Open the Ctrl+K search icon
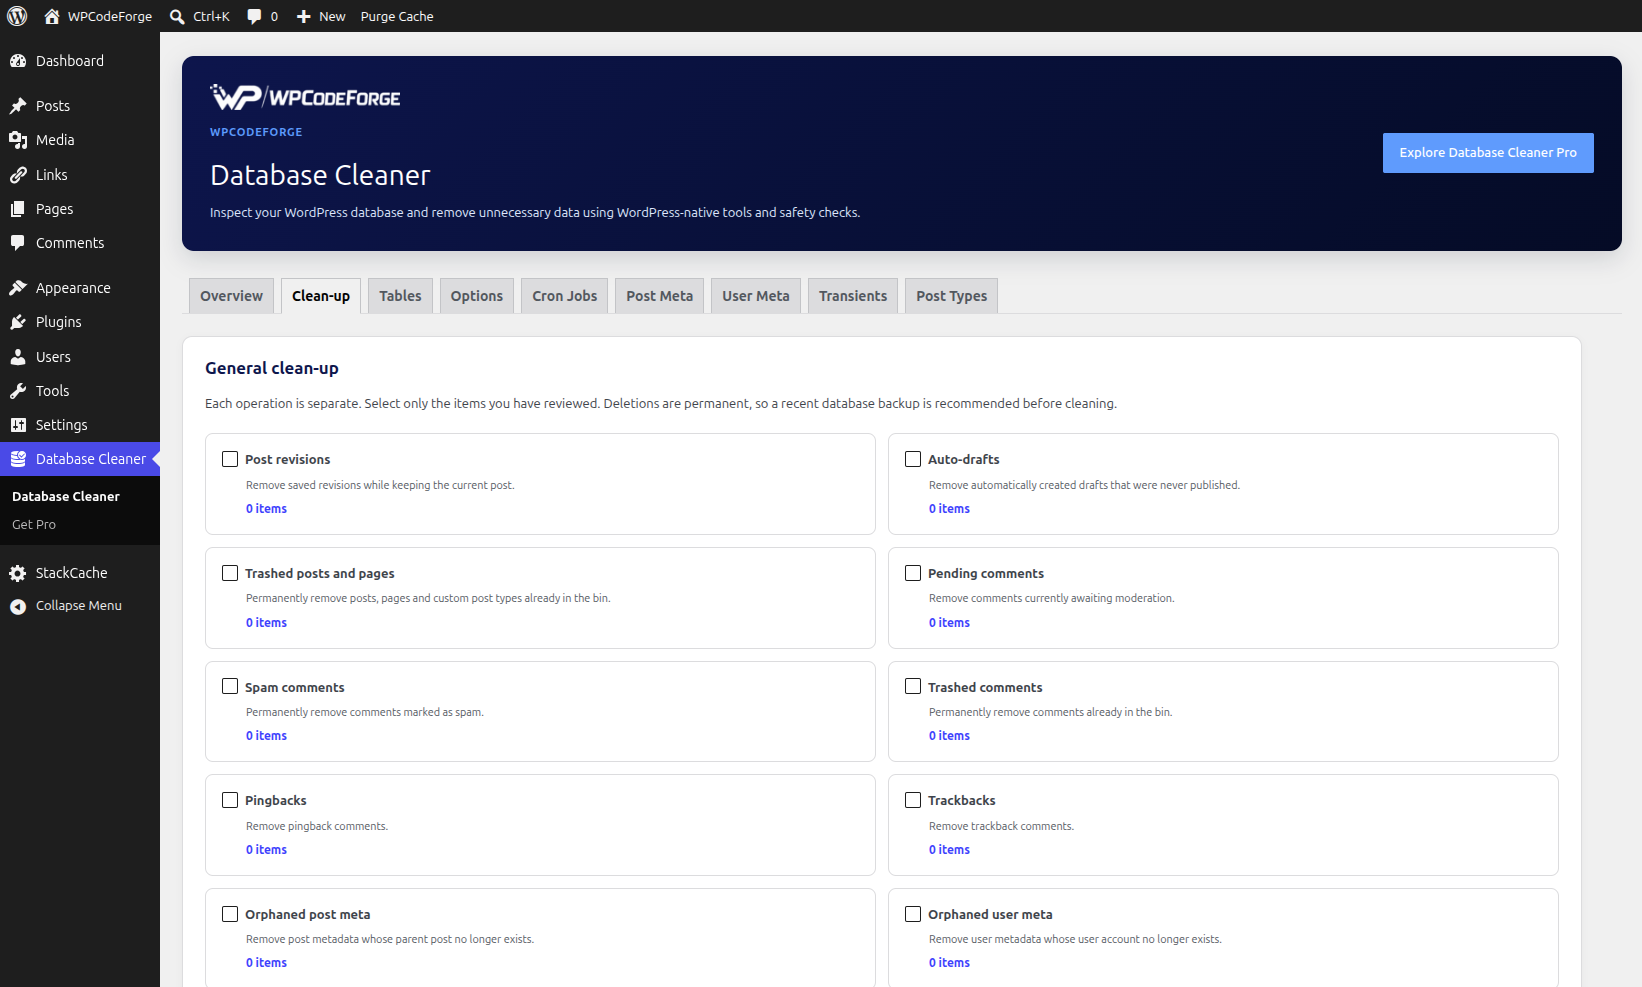Screen dimensions: 1642x987 click(x=177, y=16)
